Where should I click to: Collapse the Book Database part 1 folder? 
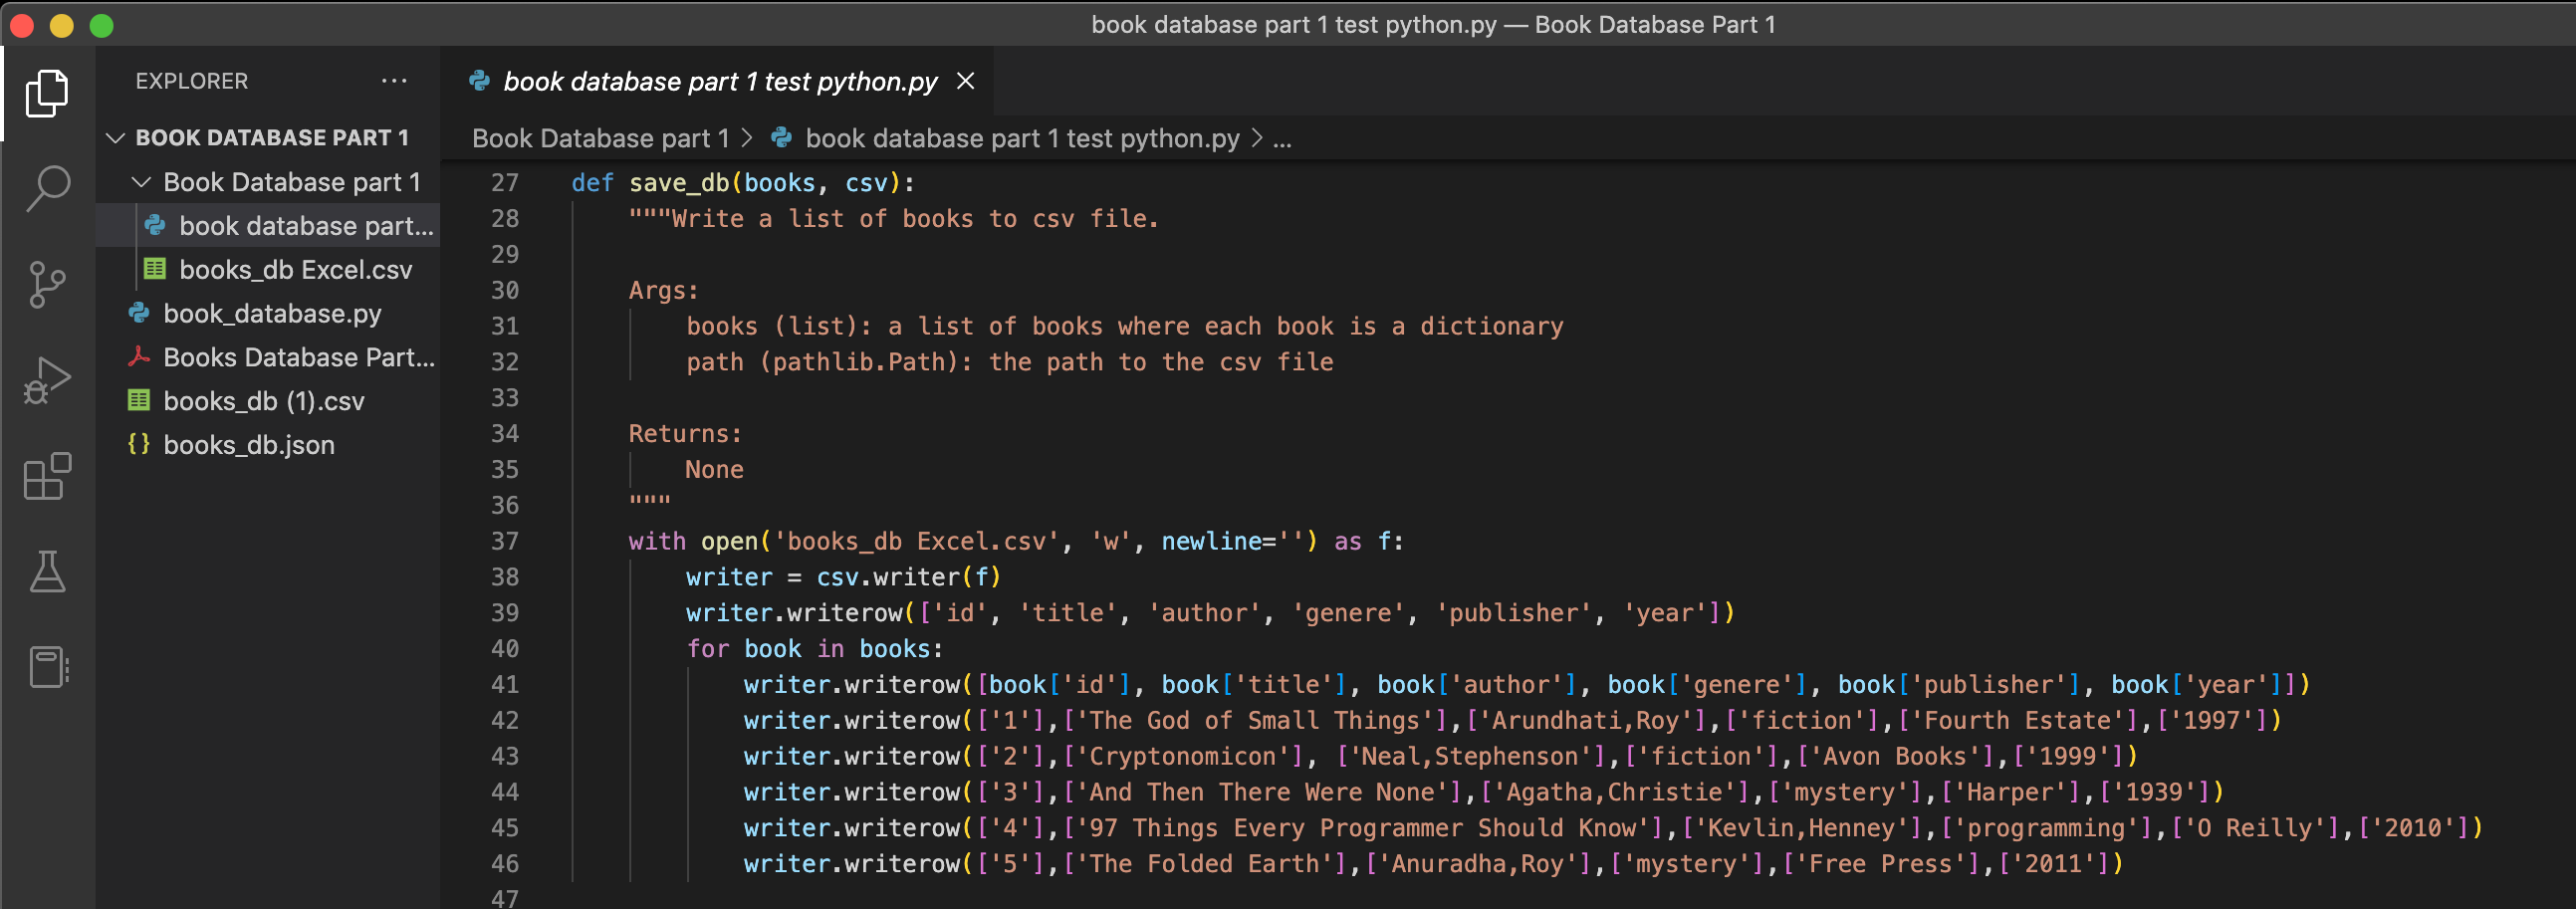coord(141,182)
